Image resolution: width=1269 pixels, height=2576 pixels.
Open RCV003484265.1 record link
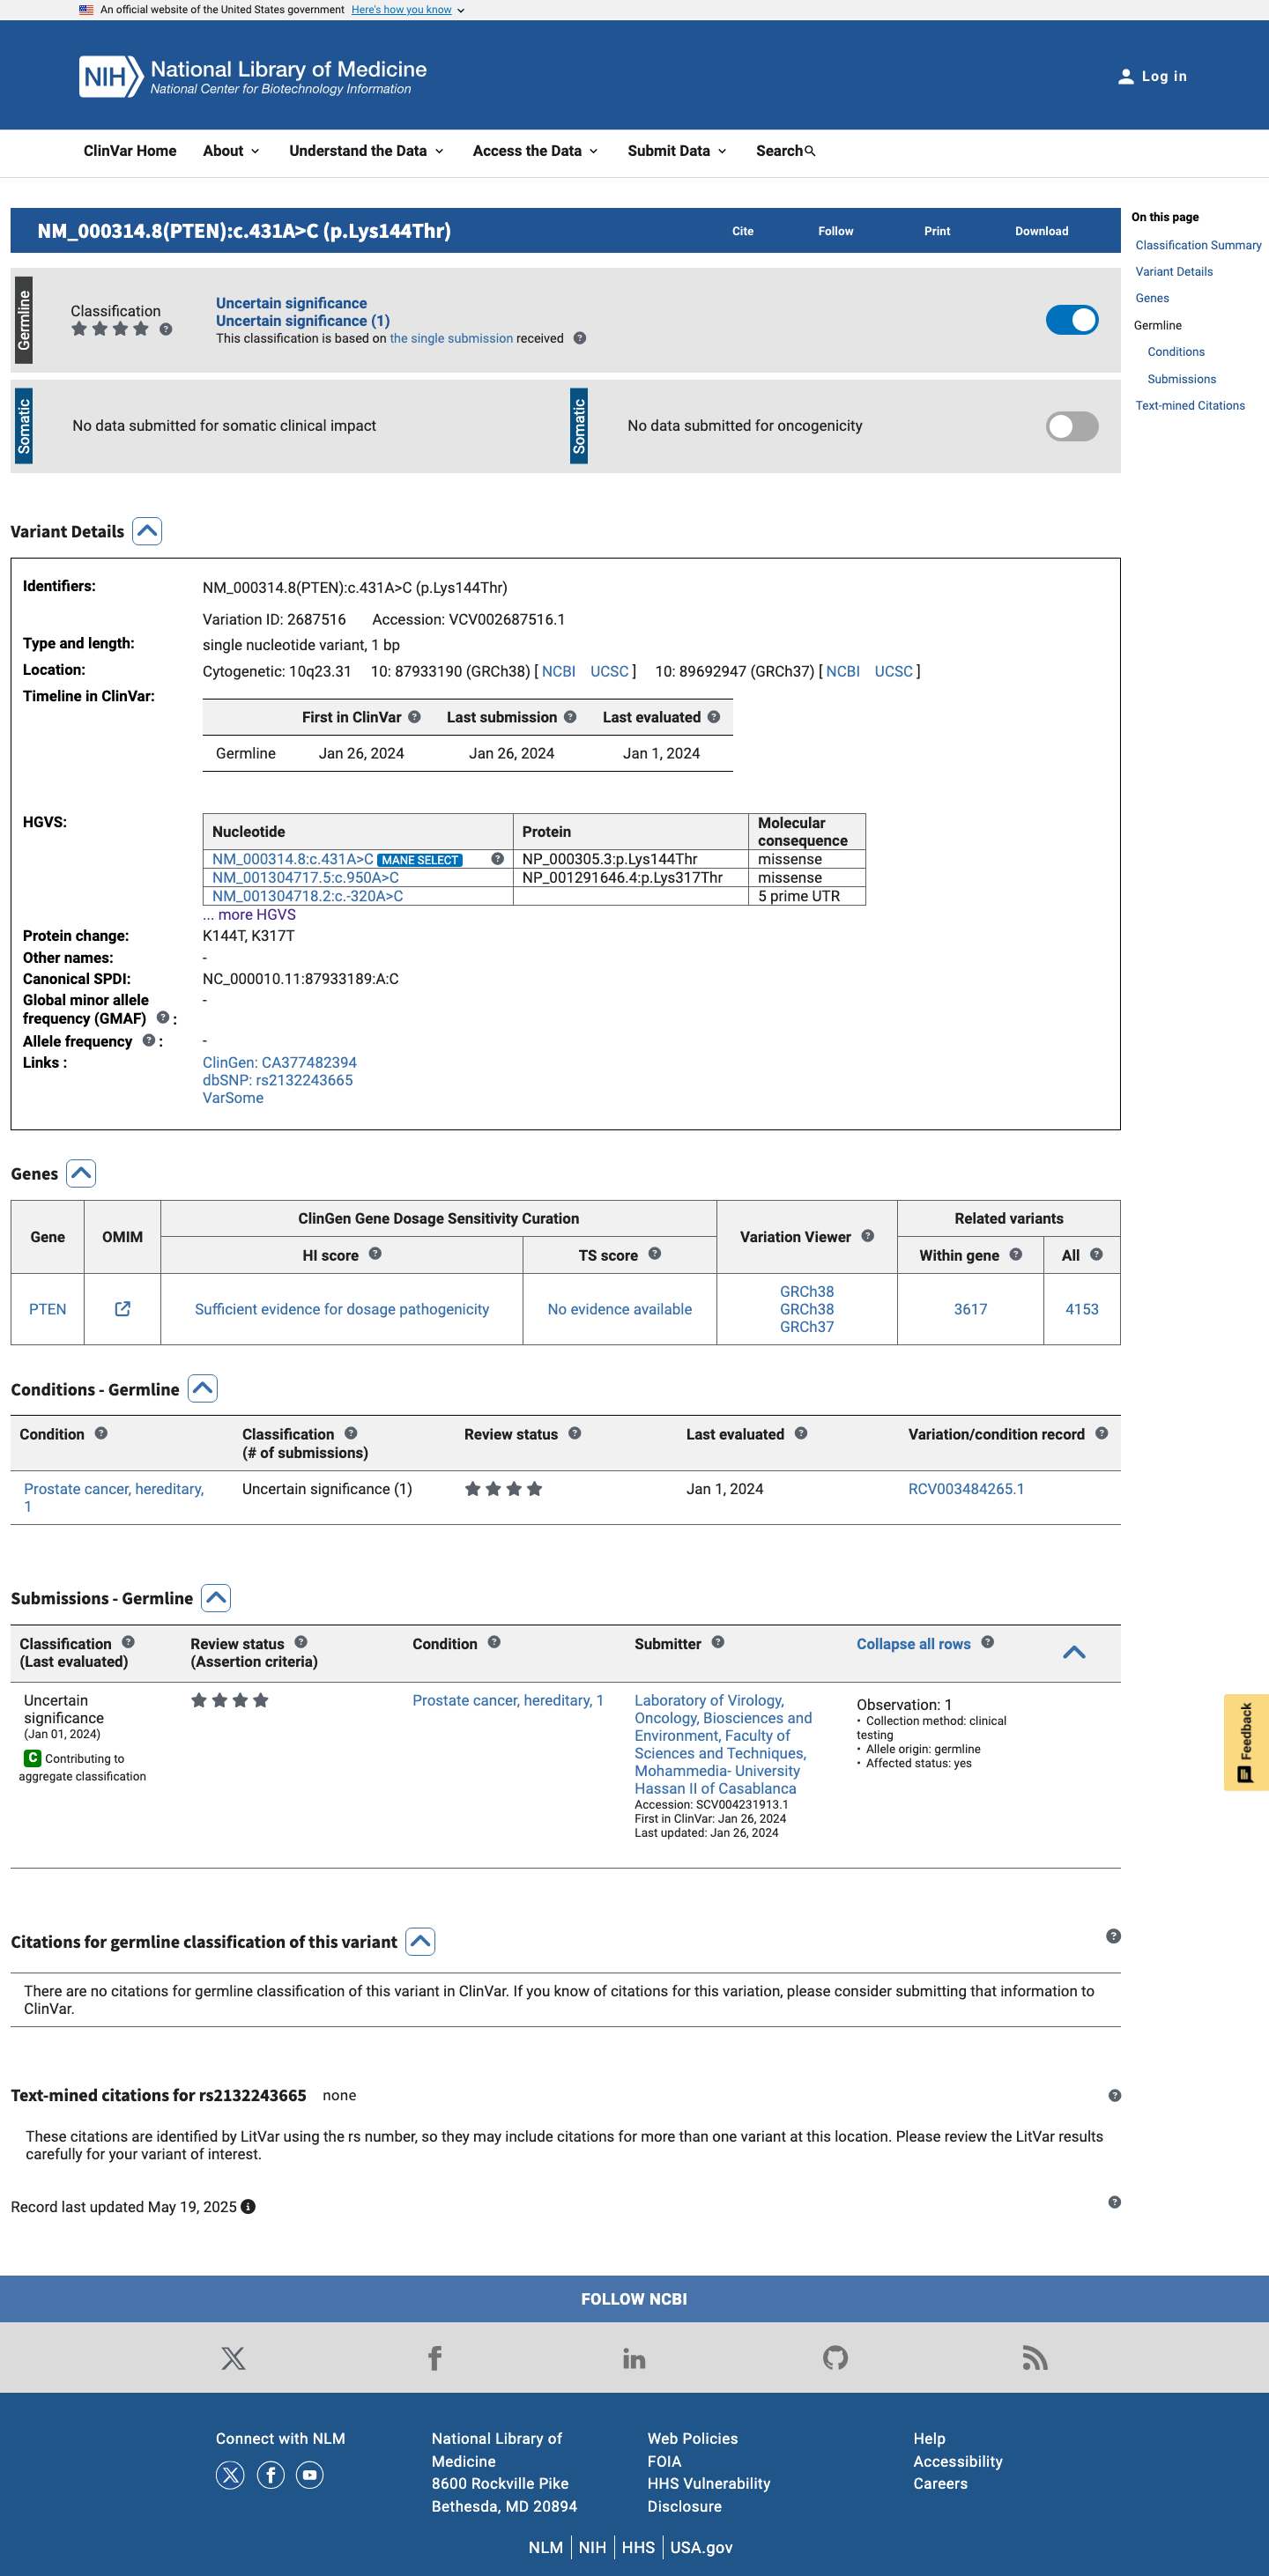(x=966, y=1489)
